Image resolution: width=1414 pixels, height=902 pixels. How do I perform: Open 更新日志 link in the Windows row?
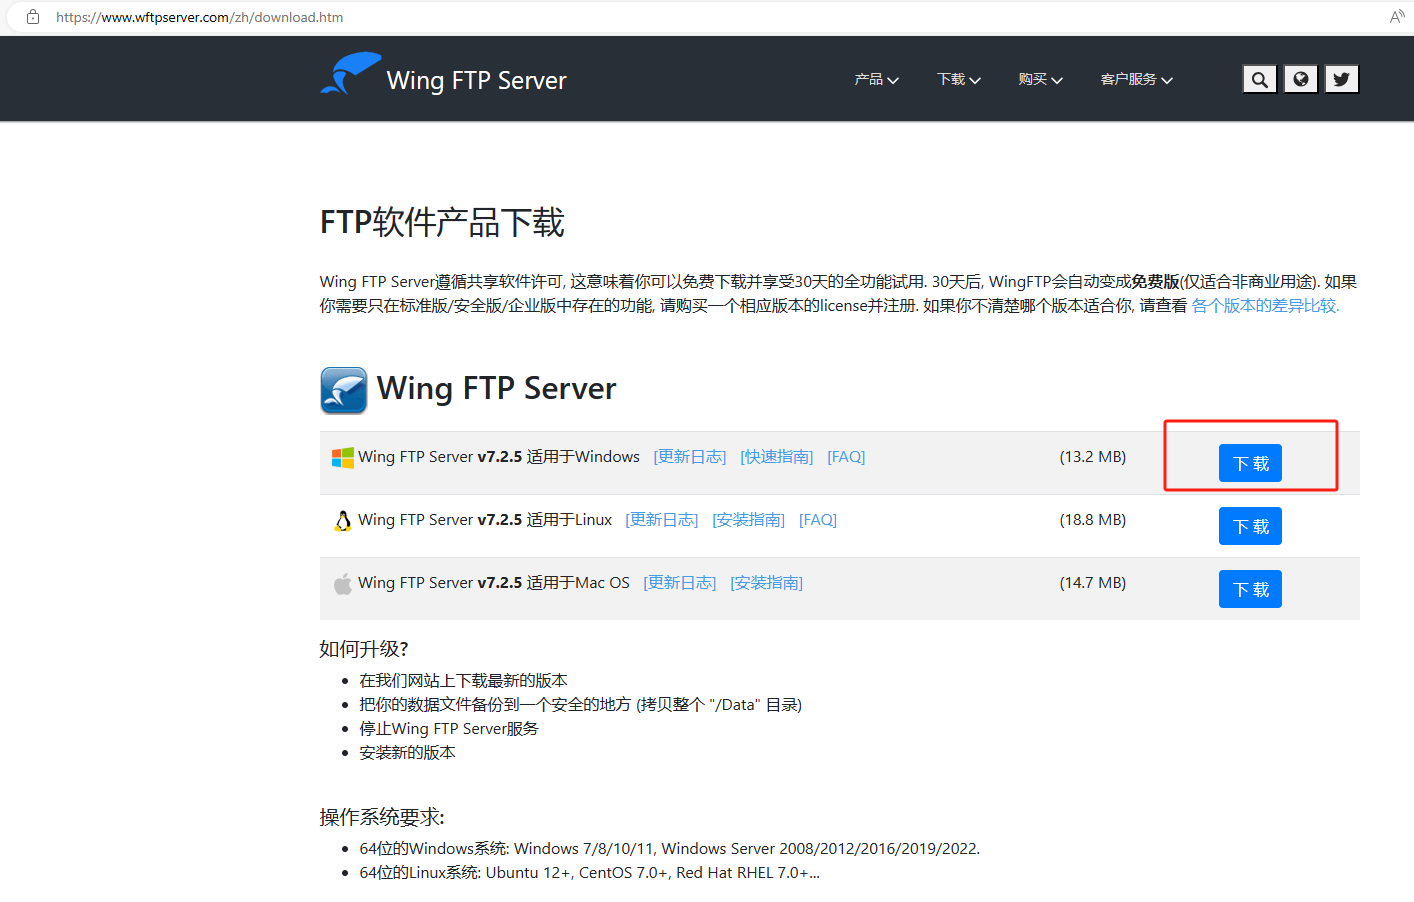click(690, 457)
